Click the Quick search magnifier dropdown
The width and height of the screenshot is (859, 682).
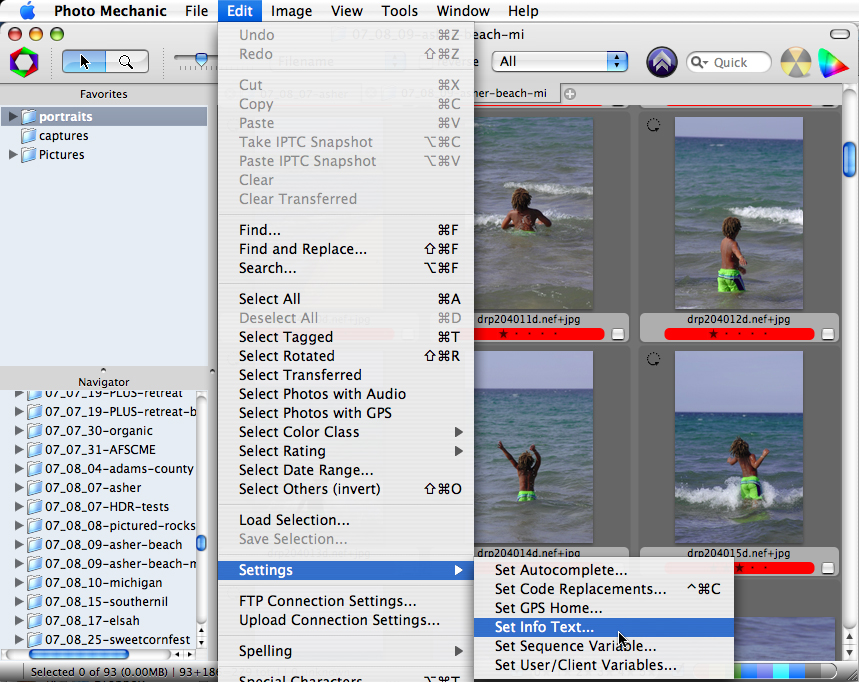pos(700,62)
